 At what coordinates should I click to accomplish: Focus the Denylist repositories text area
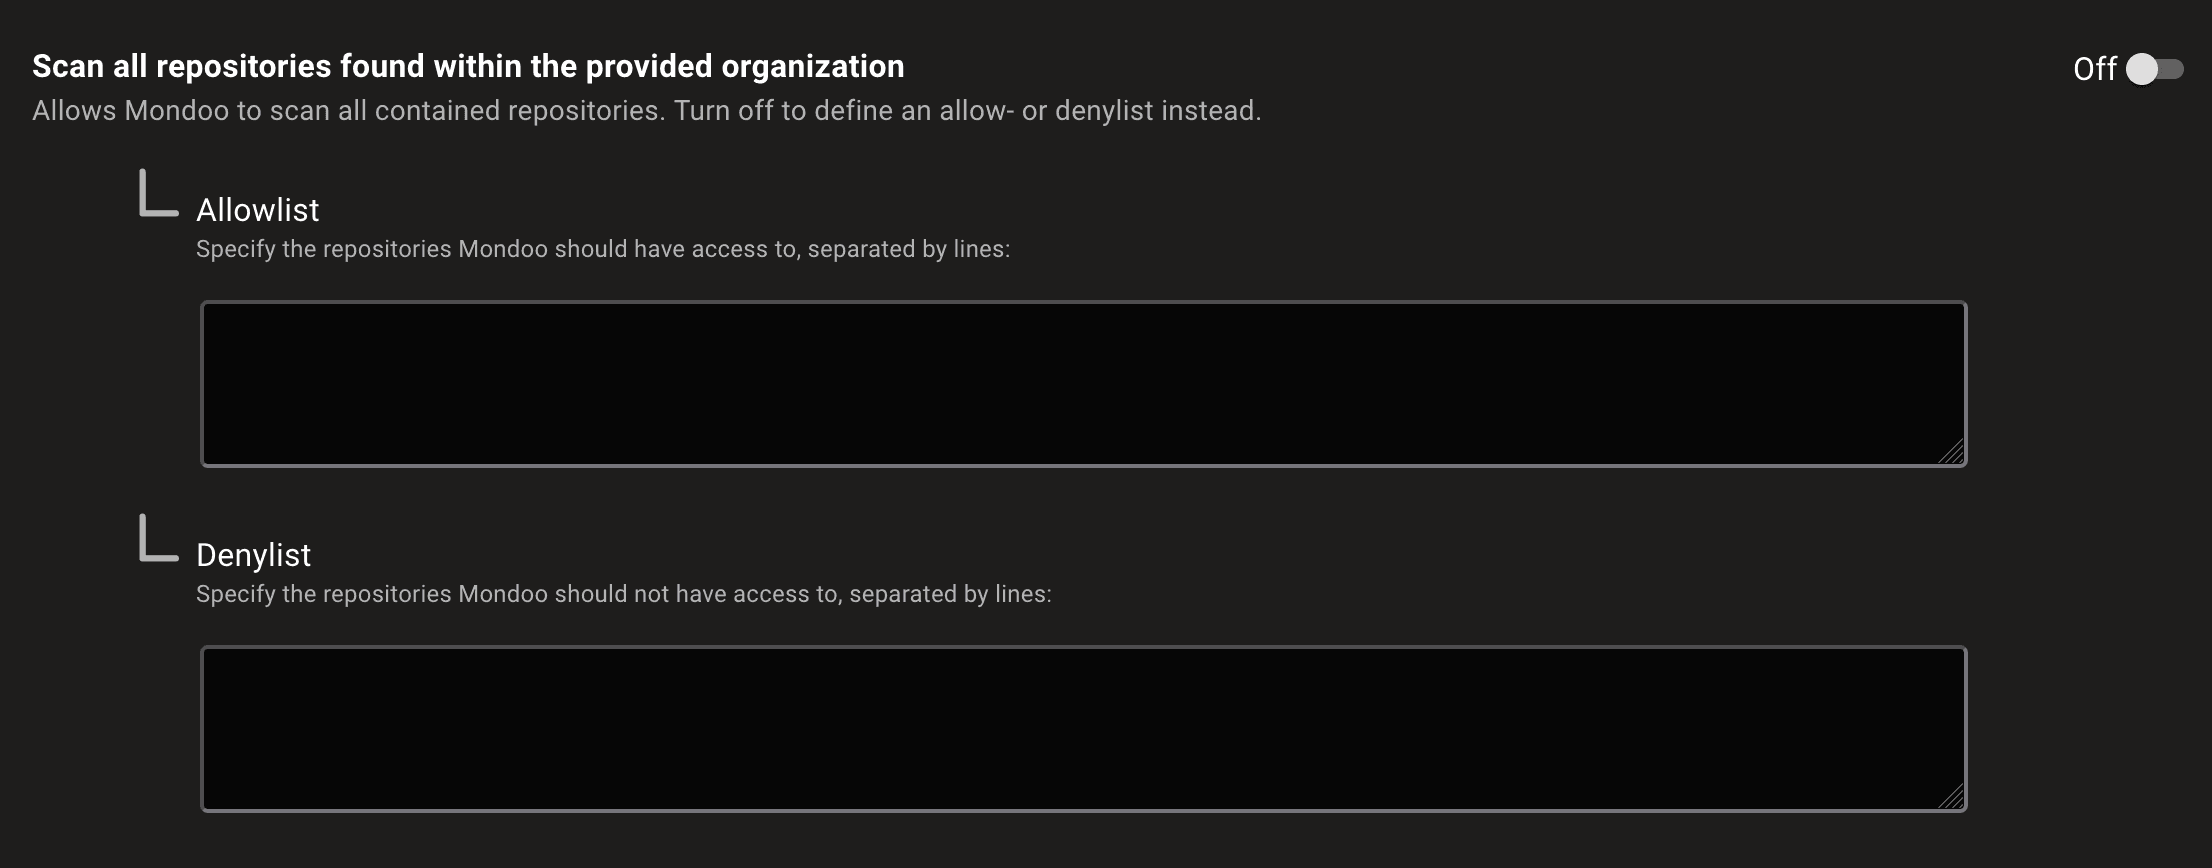(1083, 728)
